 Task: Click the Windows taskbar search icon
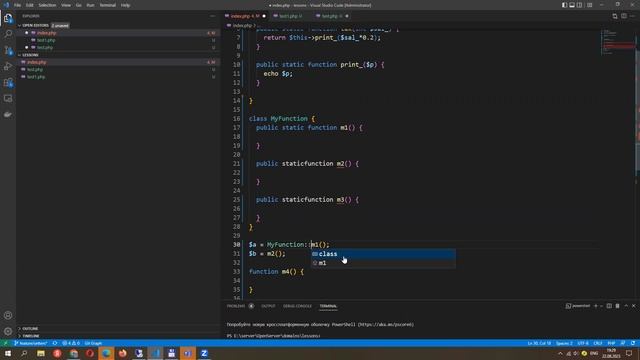[x=24, y=353]
